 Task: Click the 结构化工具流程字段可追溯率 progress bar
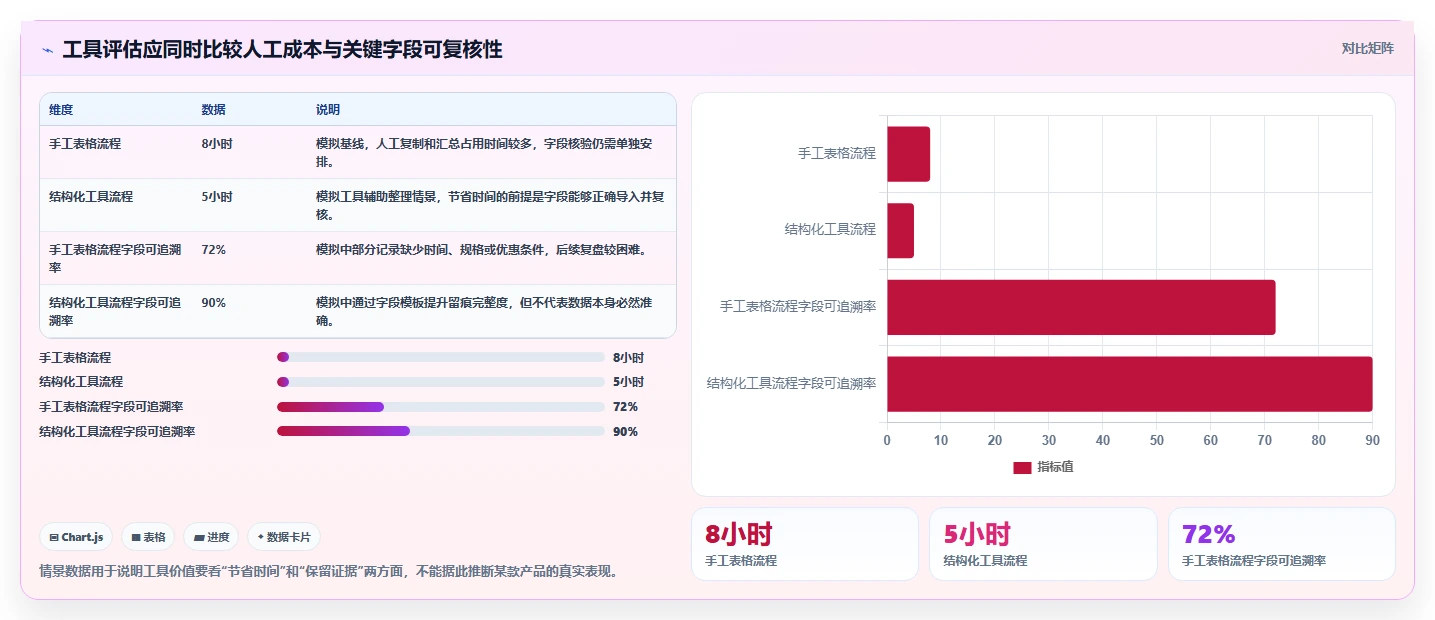(x=441, y=432)
